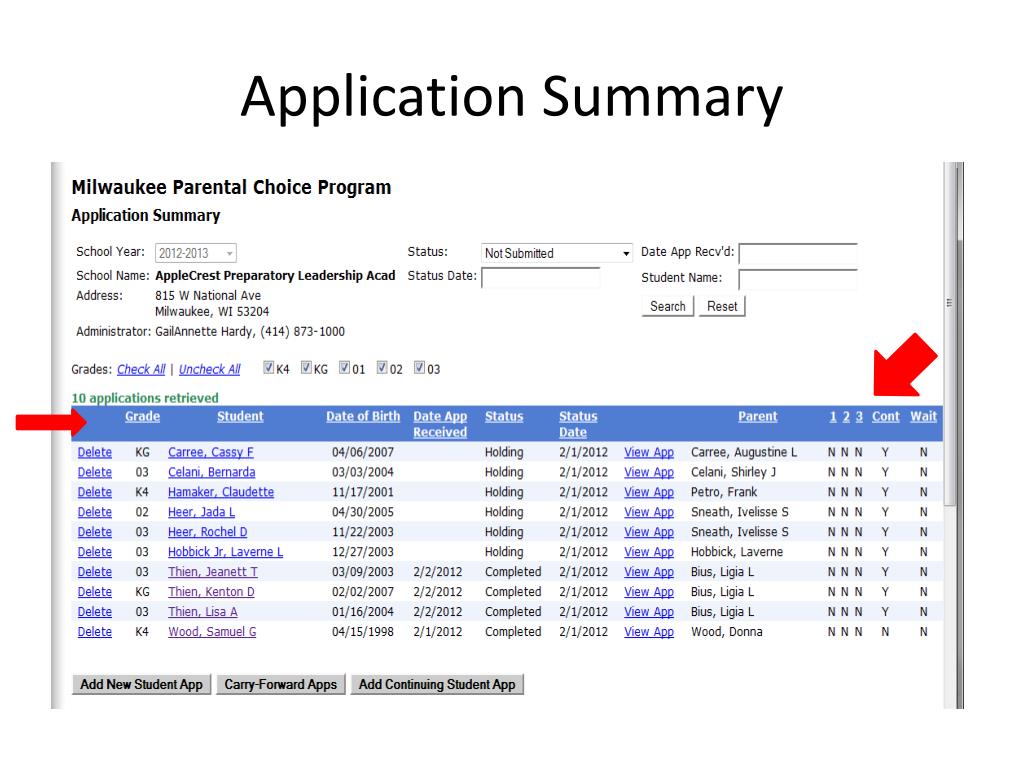Delete the Hamaker, Claudette application
The image size is (1024, 768).
point(95,492)
